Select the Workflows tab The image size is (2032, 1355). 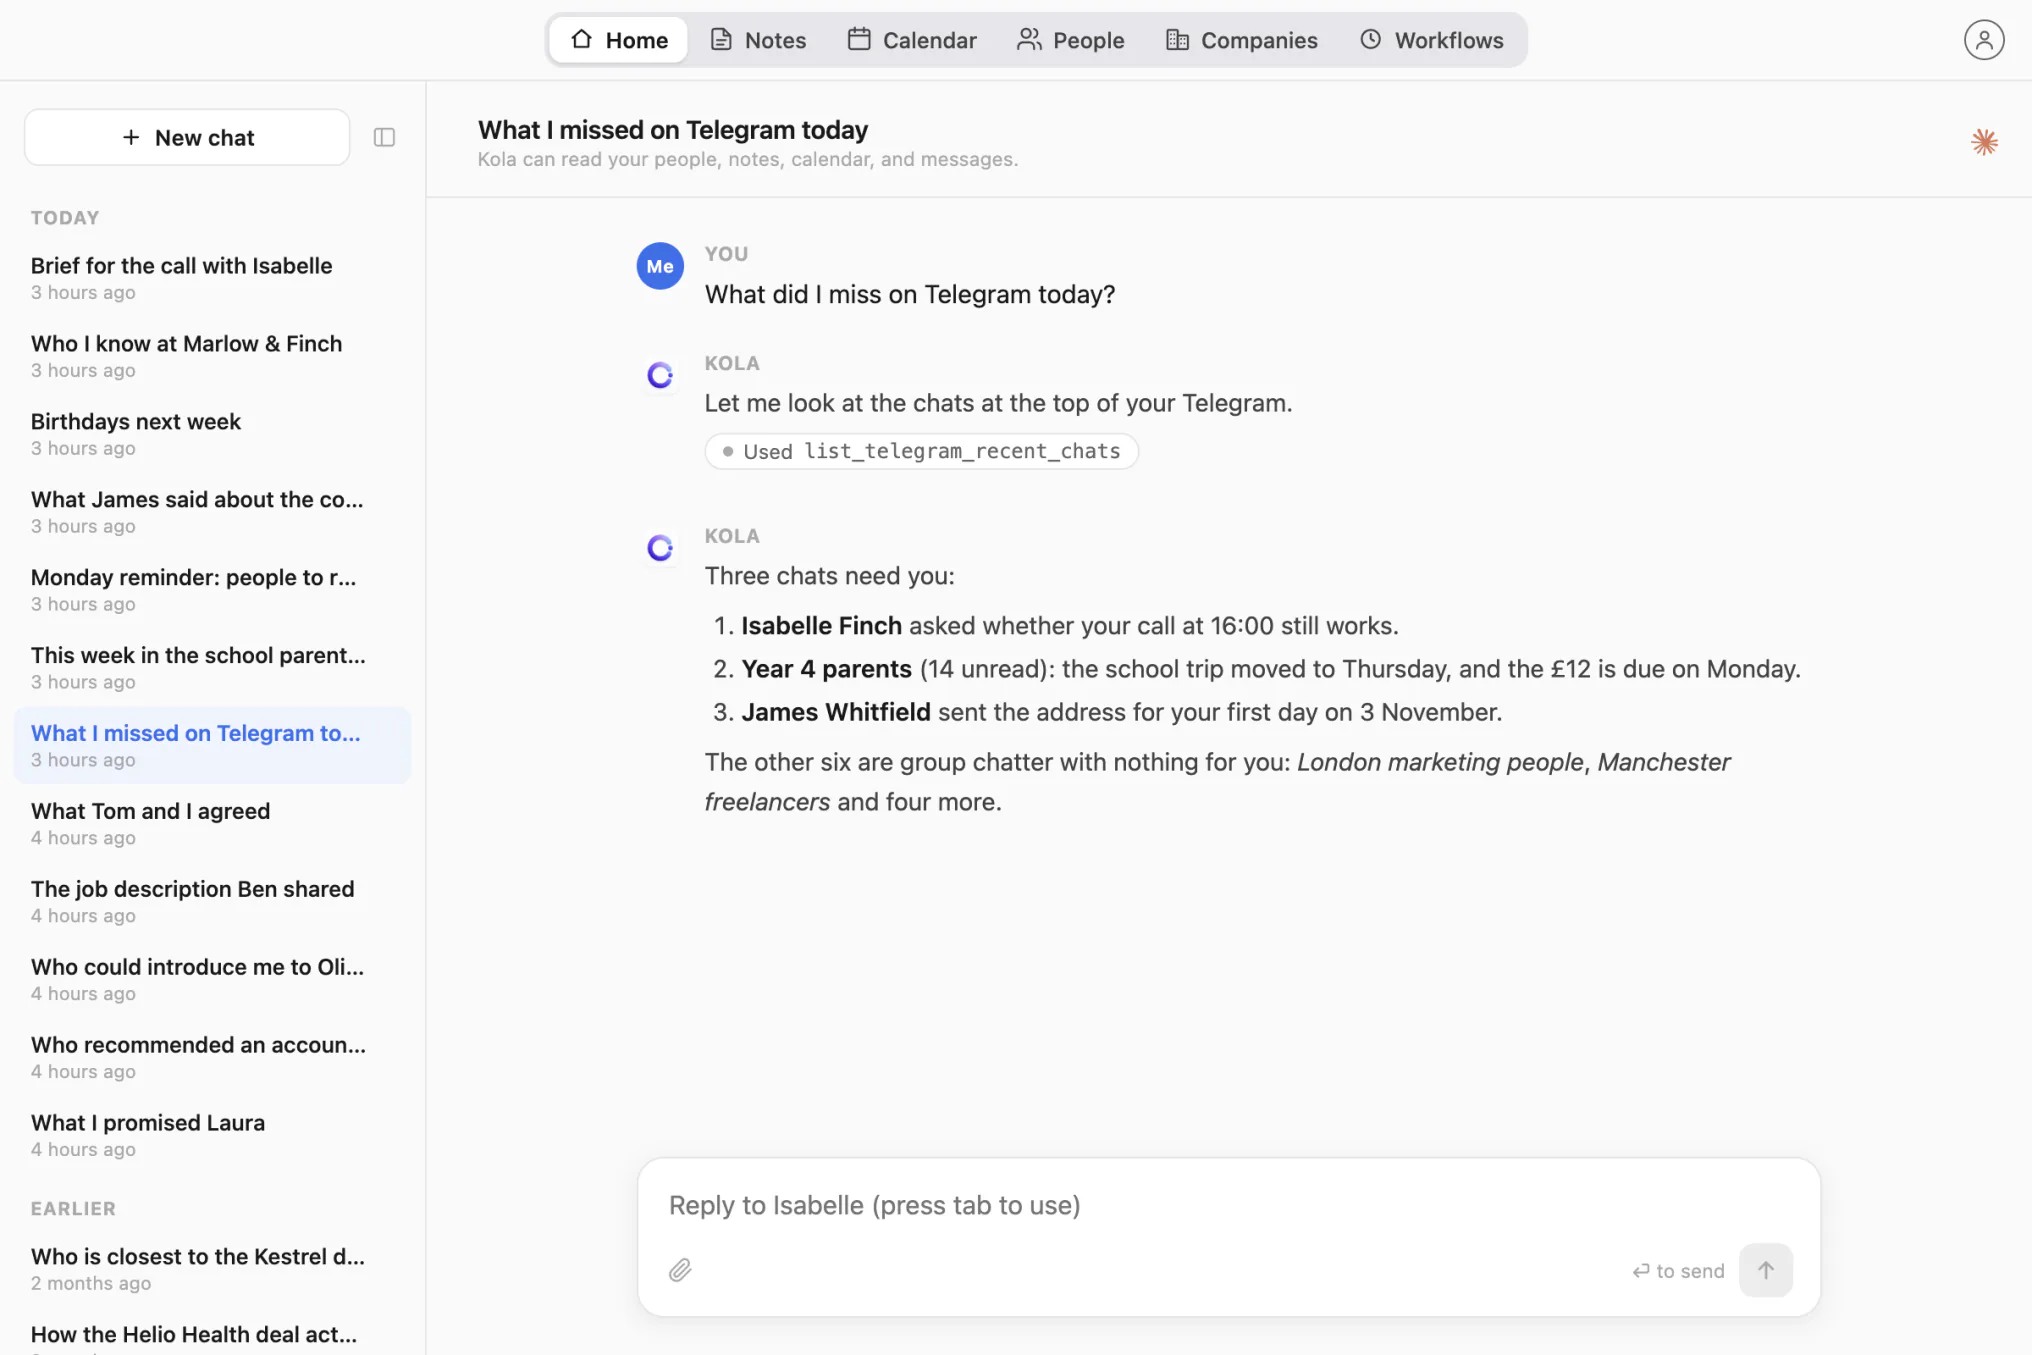1432,40
